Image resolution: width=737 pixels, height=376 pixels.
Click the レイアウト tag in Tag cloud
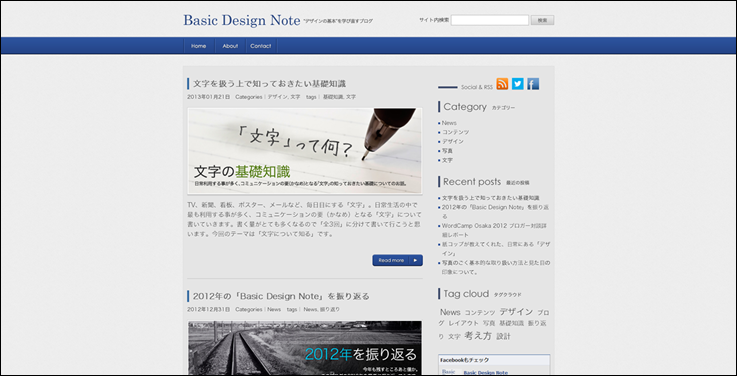click(463, 323)
